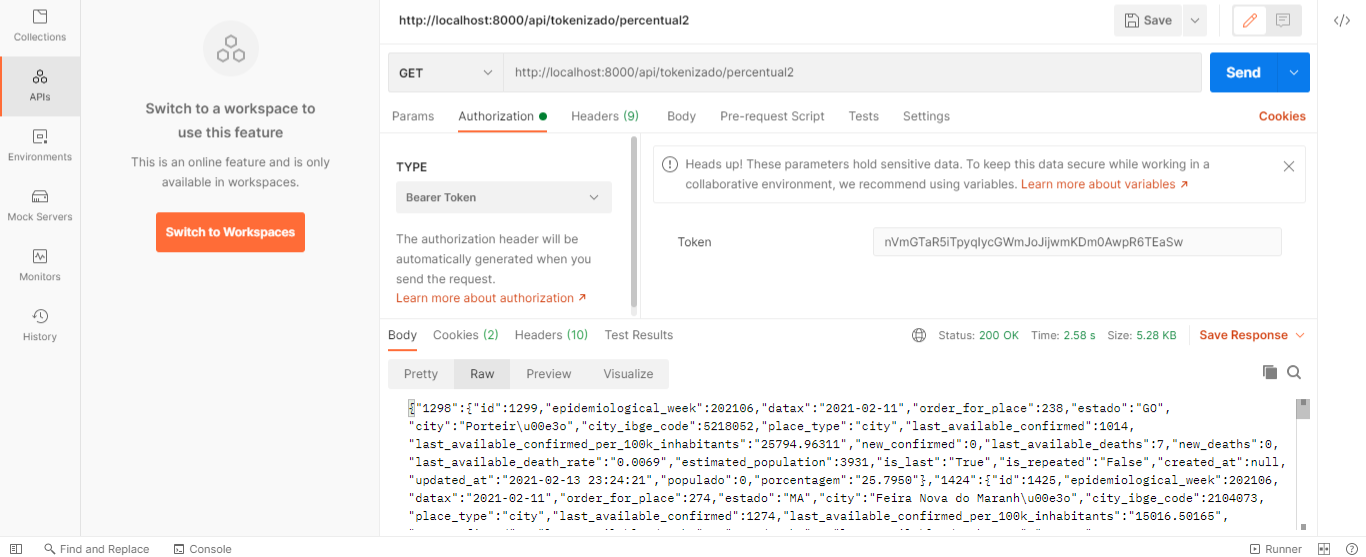This screenshot has height=557, width=1366.
Task: Expand the Save options arrow
Action: click(1194, 20)
